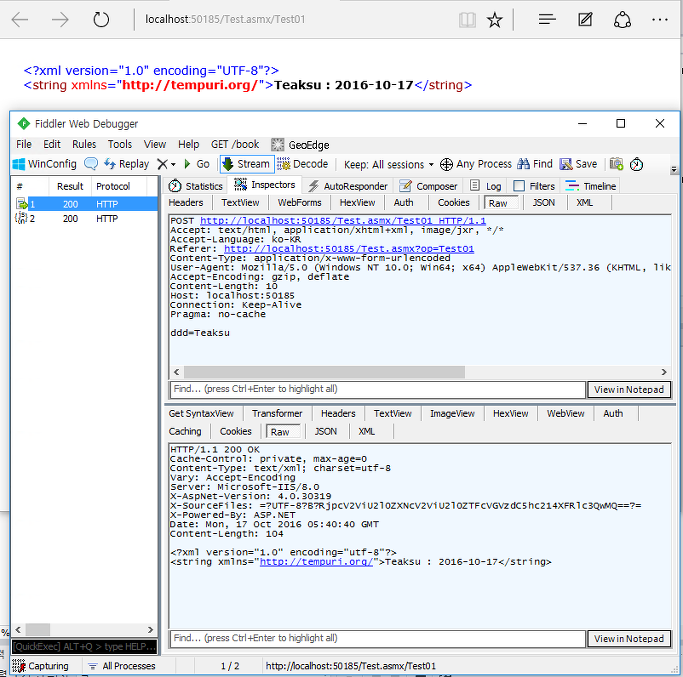Screen dimensions: 683x677
Task: Select the response Transformer tab
Action: click(277, 413)
